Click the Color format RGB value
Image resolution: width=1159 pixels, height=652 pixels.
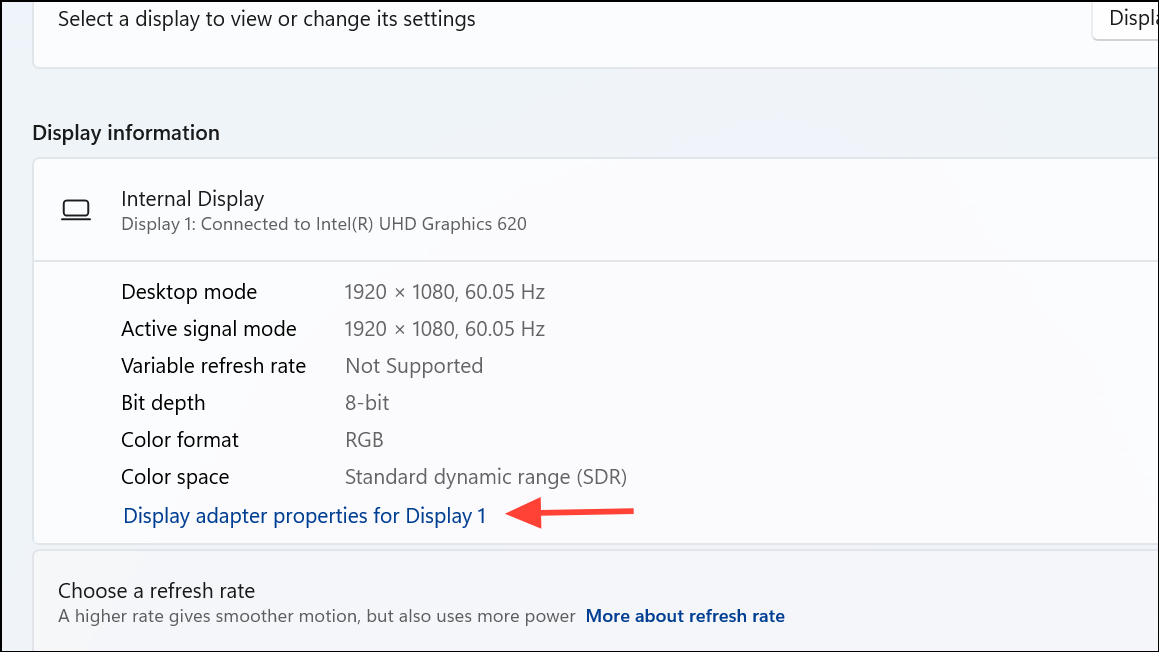point(364,439)
